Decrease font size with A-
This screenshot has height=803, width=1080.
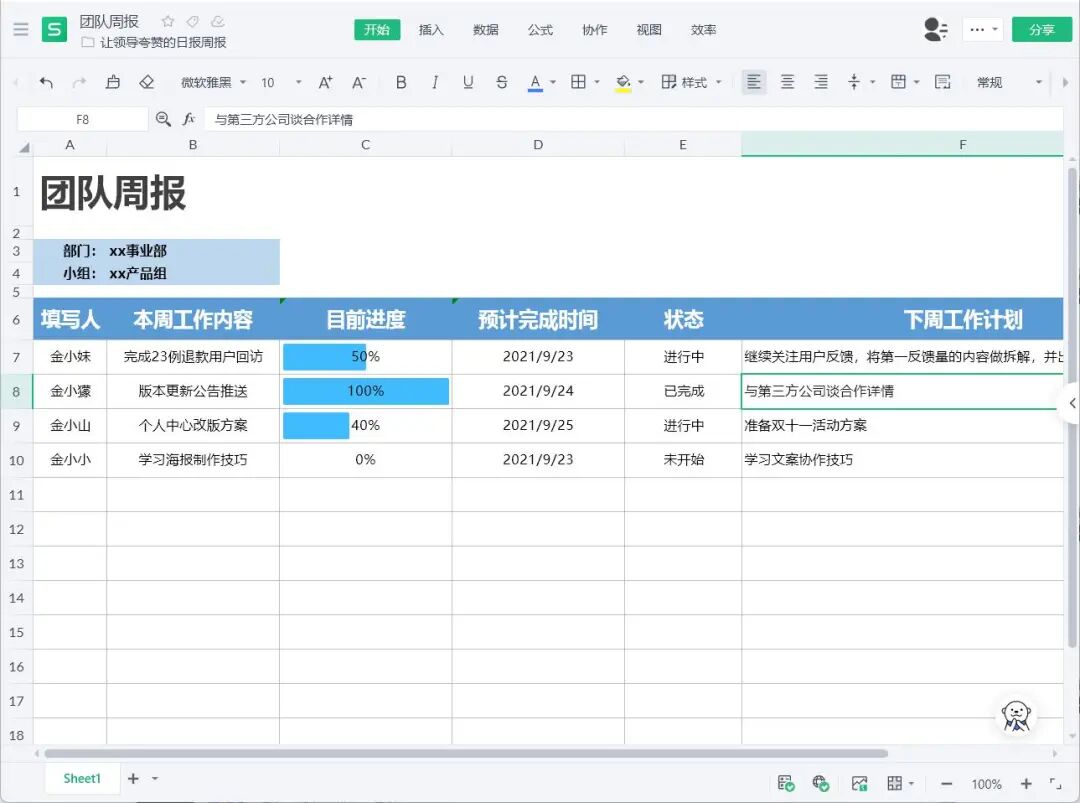click(359, 83)
